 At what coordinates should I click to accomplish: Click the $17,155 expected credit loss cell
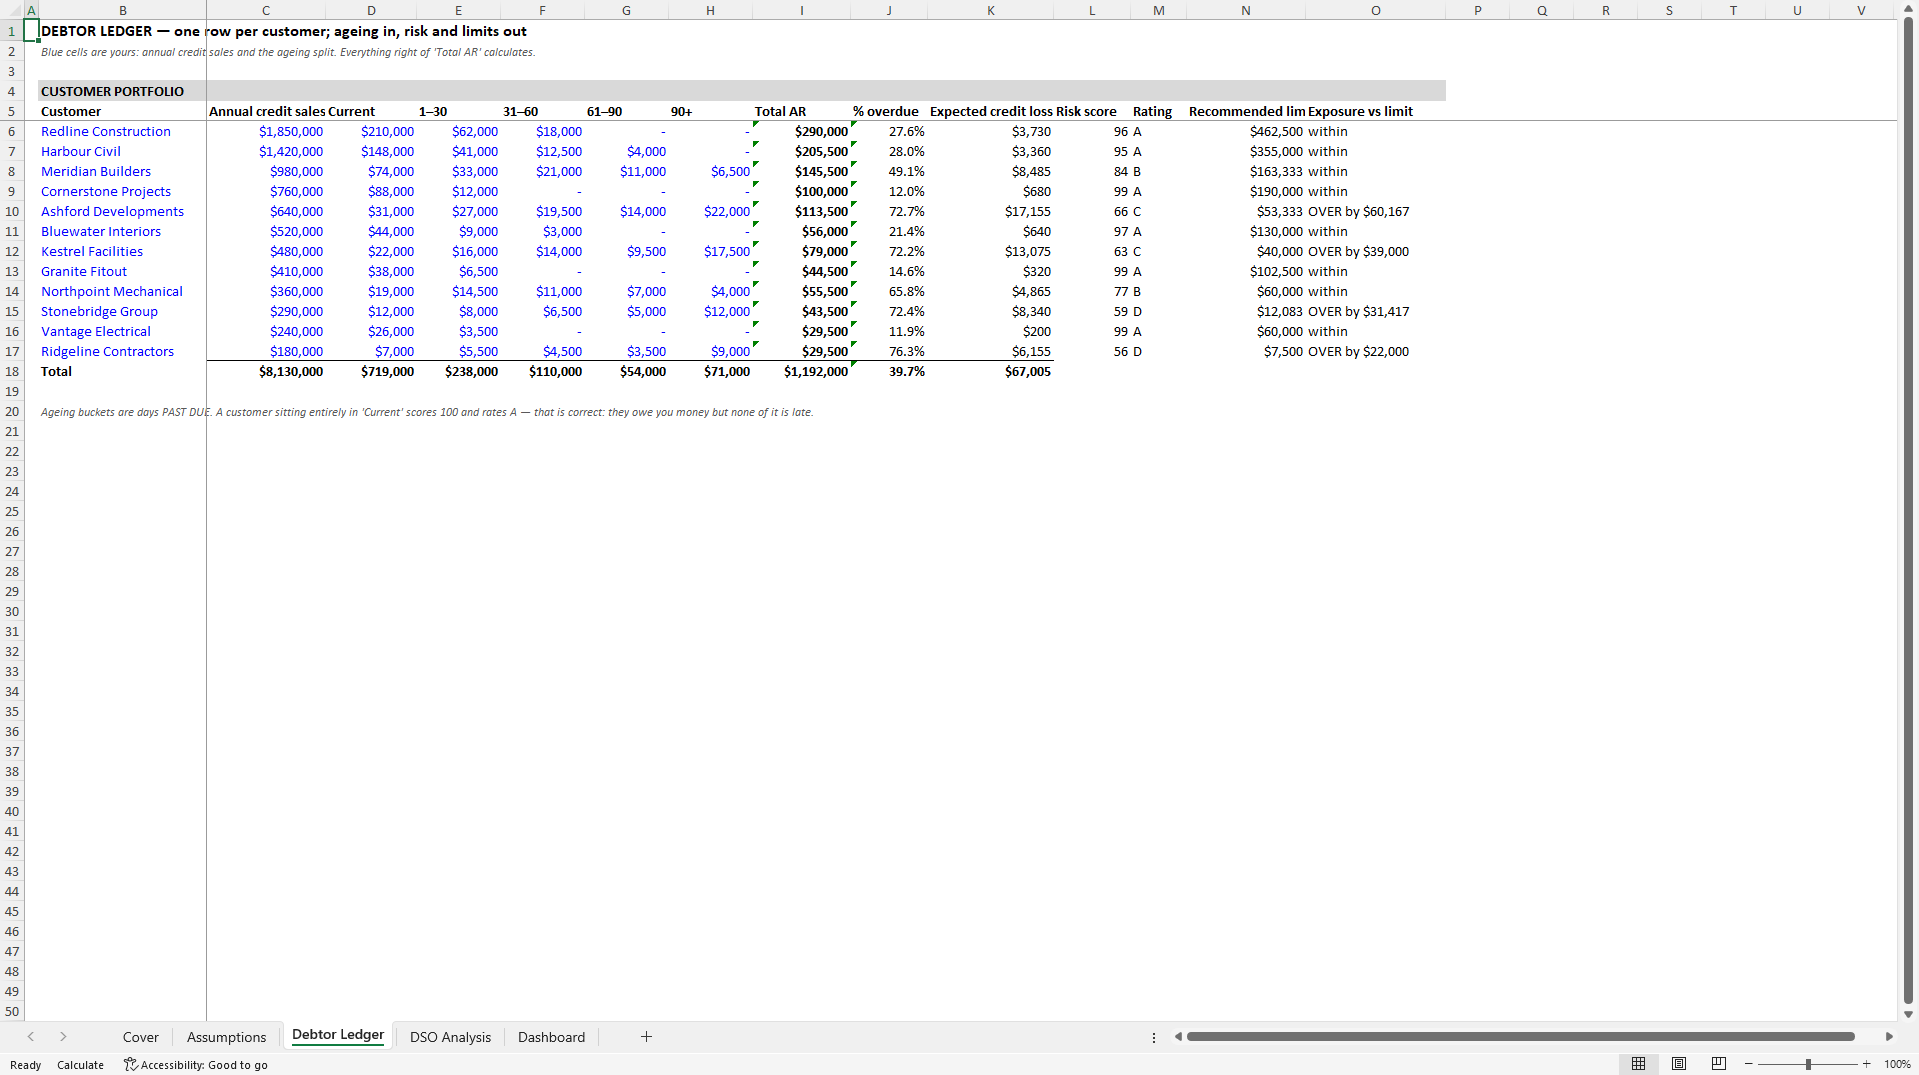pos(990,211)
